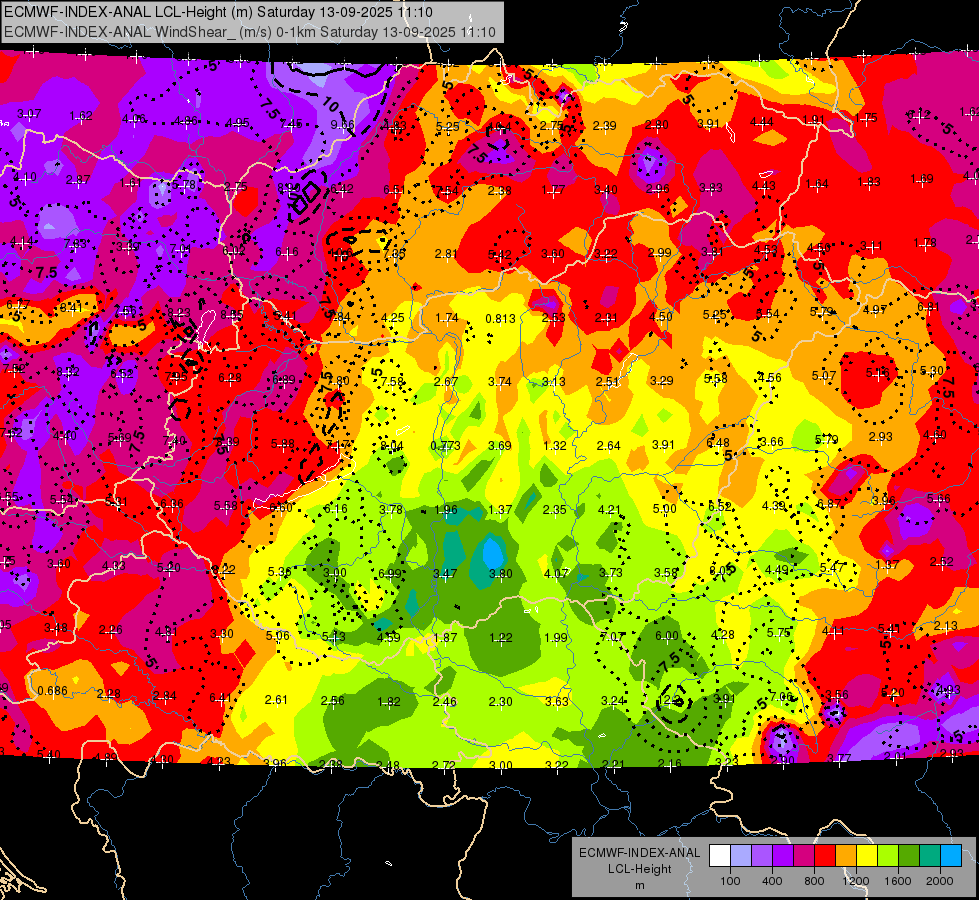Click the light blue legend swatch

click(x=740, y=855)
